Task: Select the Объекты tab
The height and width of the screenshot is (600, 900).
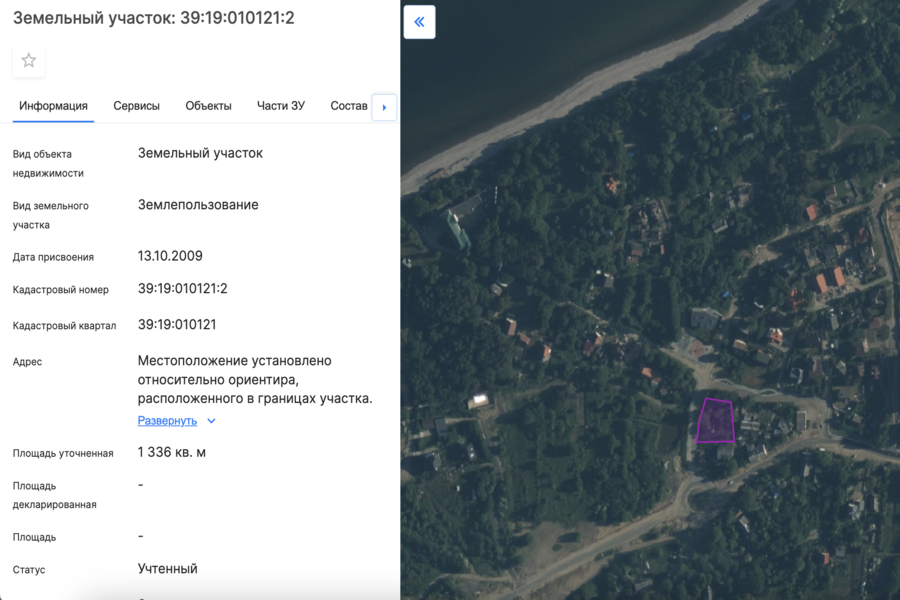Action: click(208, 106)
